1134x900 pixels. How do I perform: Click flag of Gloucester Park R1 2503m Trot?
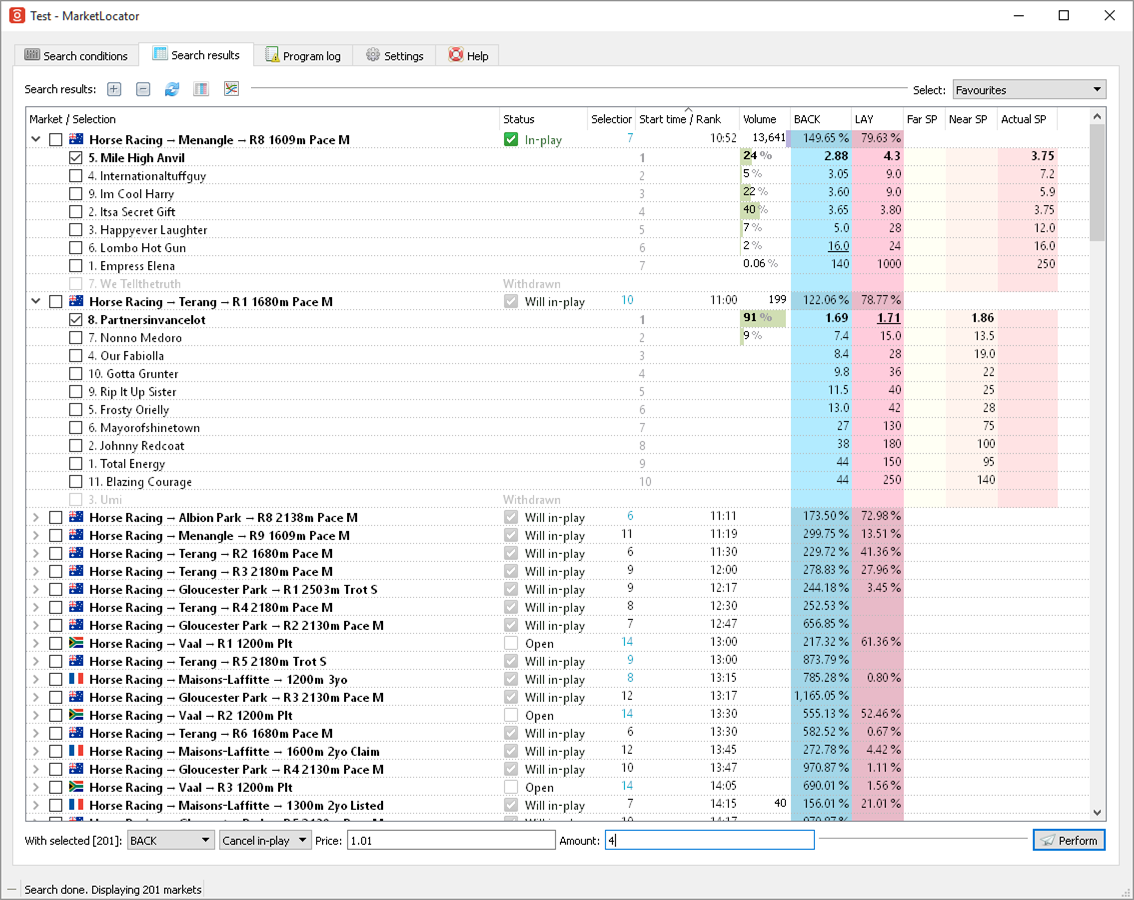pos(76,589)
